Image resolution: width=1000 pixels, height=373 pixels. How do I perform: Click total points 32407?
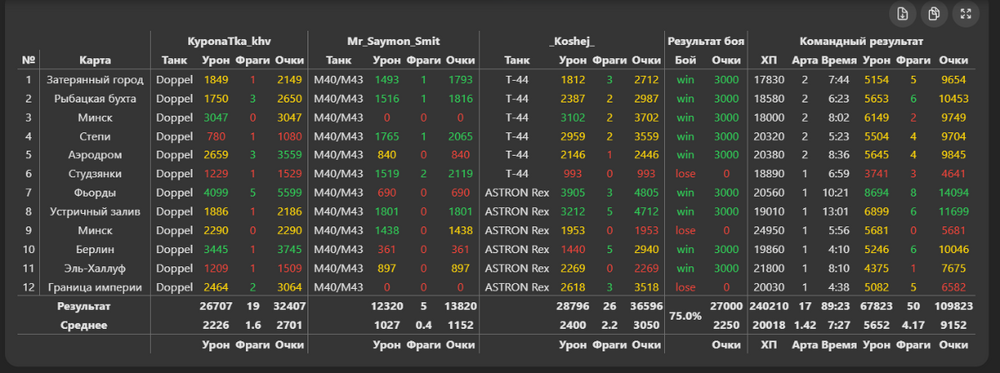point(290,307)
